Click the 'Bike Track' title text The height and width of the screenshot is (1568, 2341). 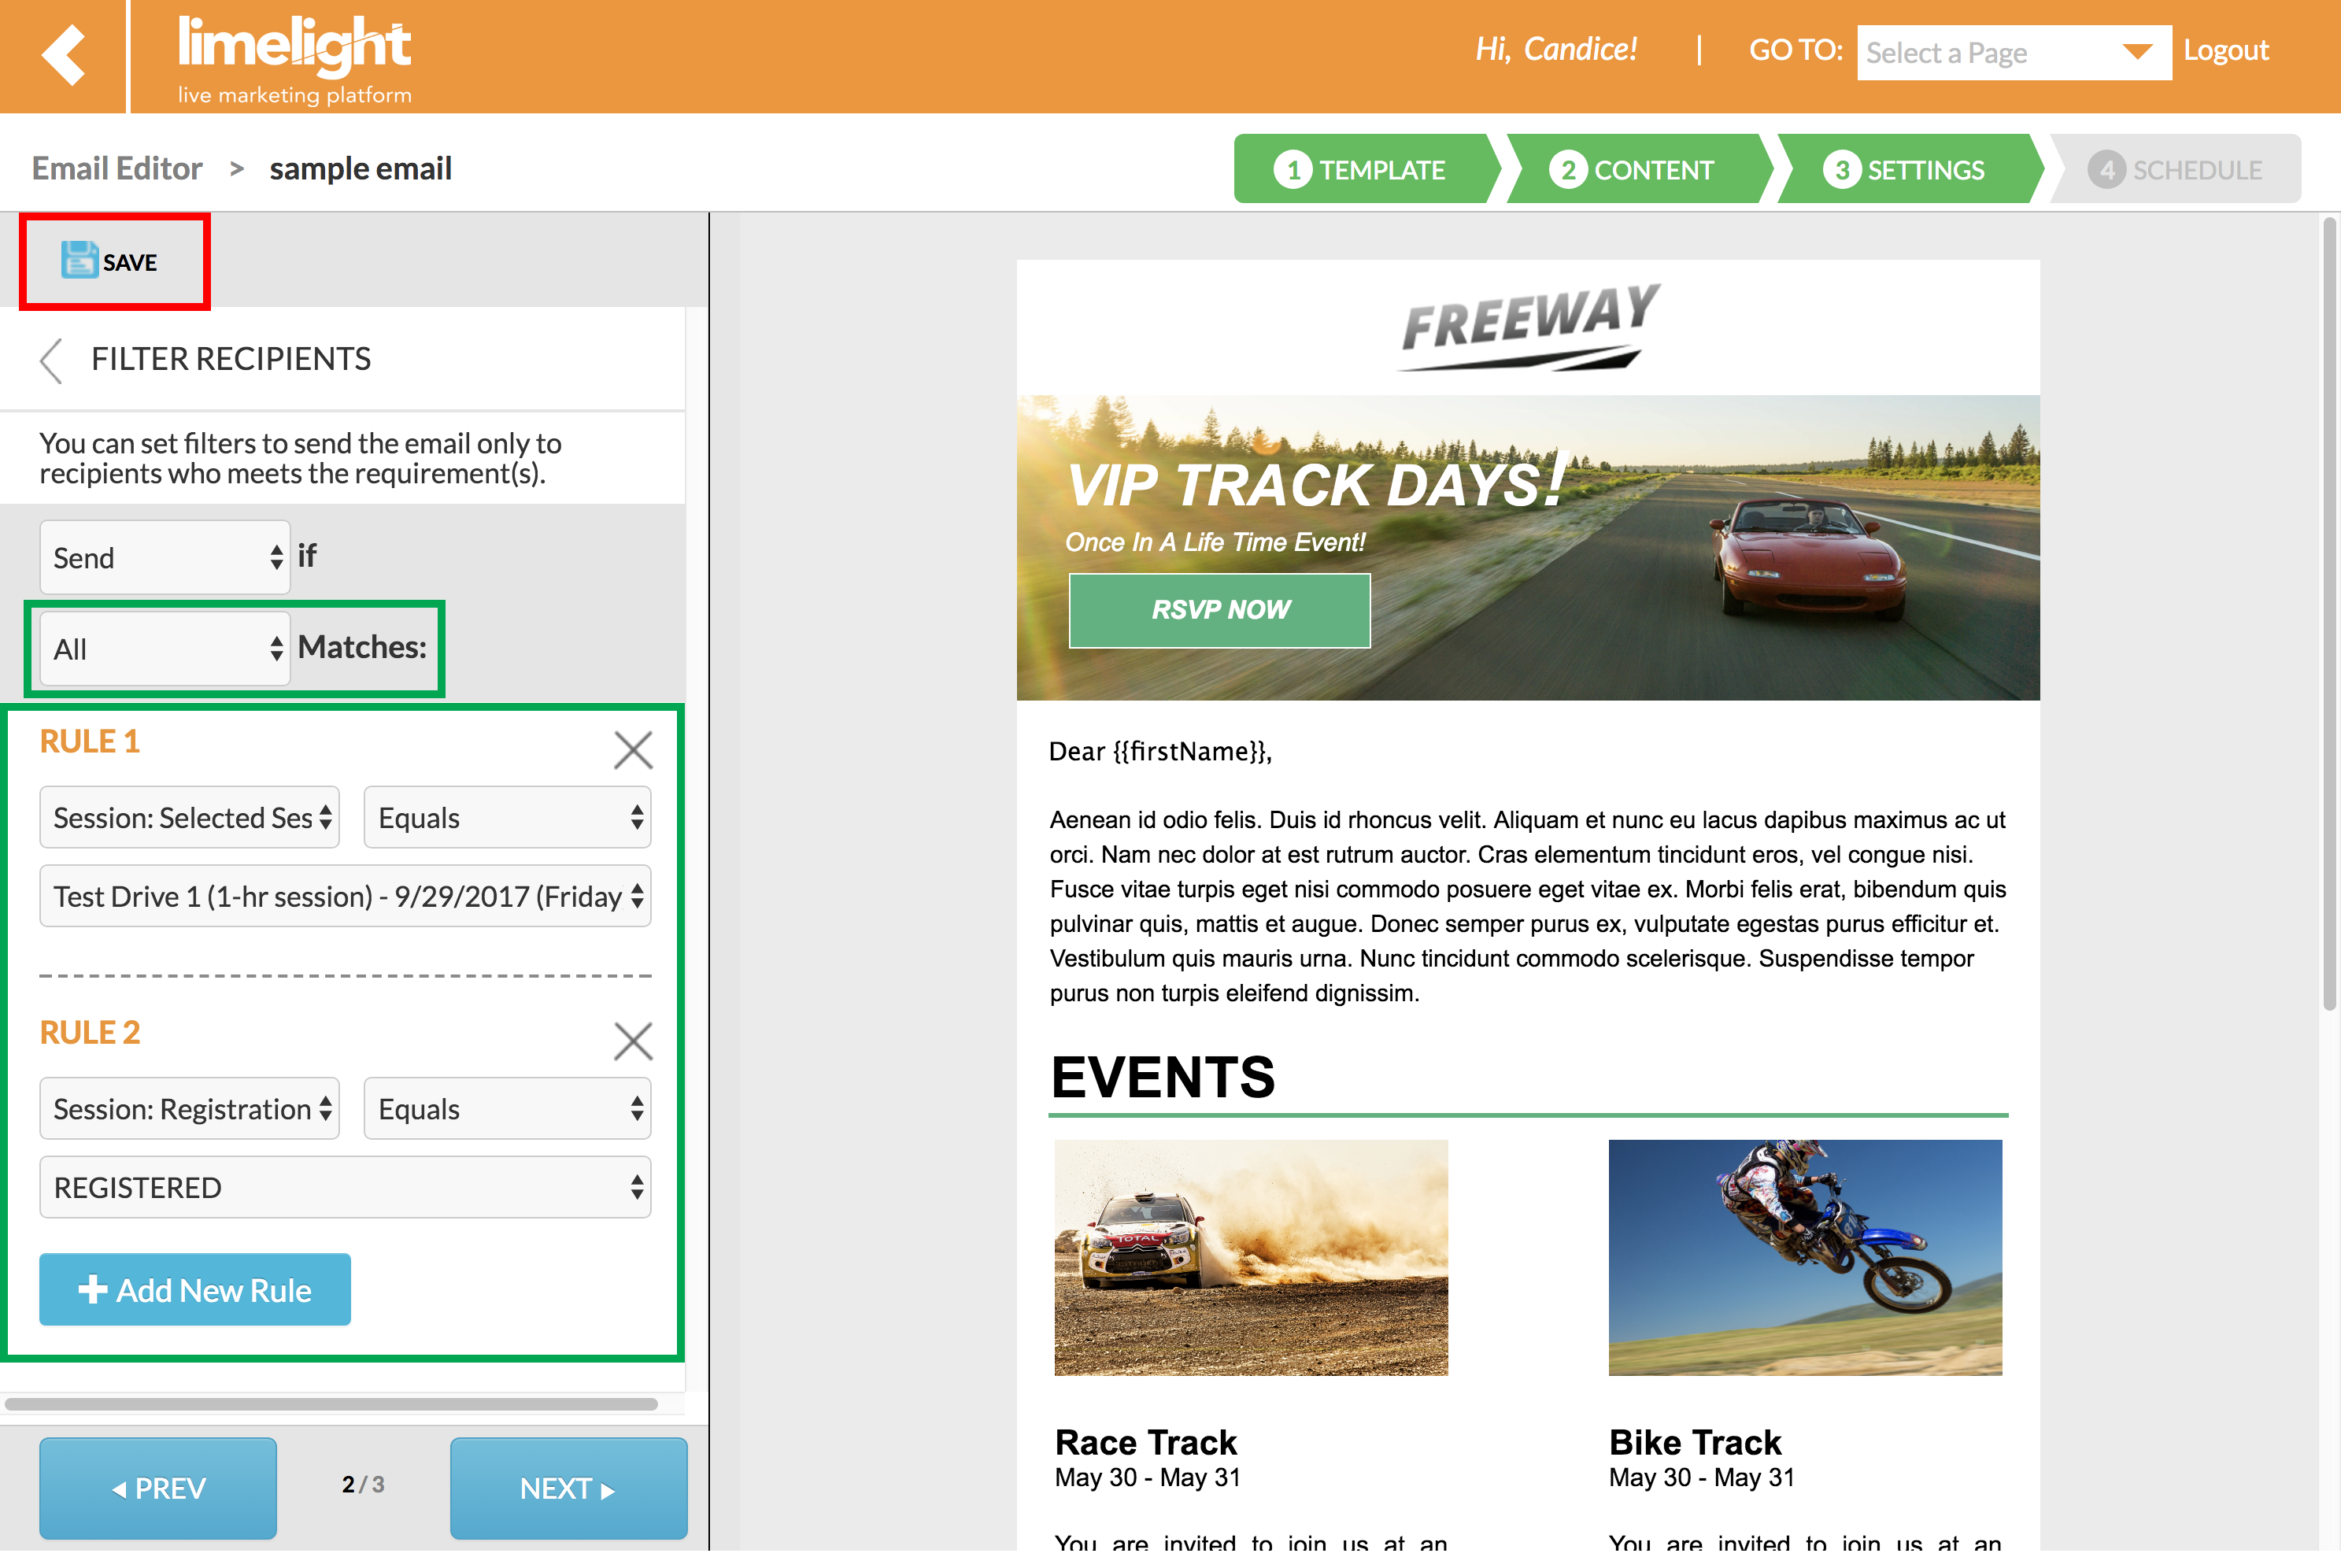(x=1695, y=1442)
